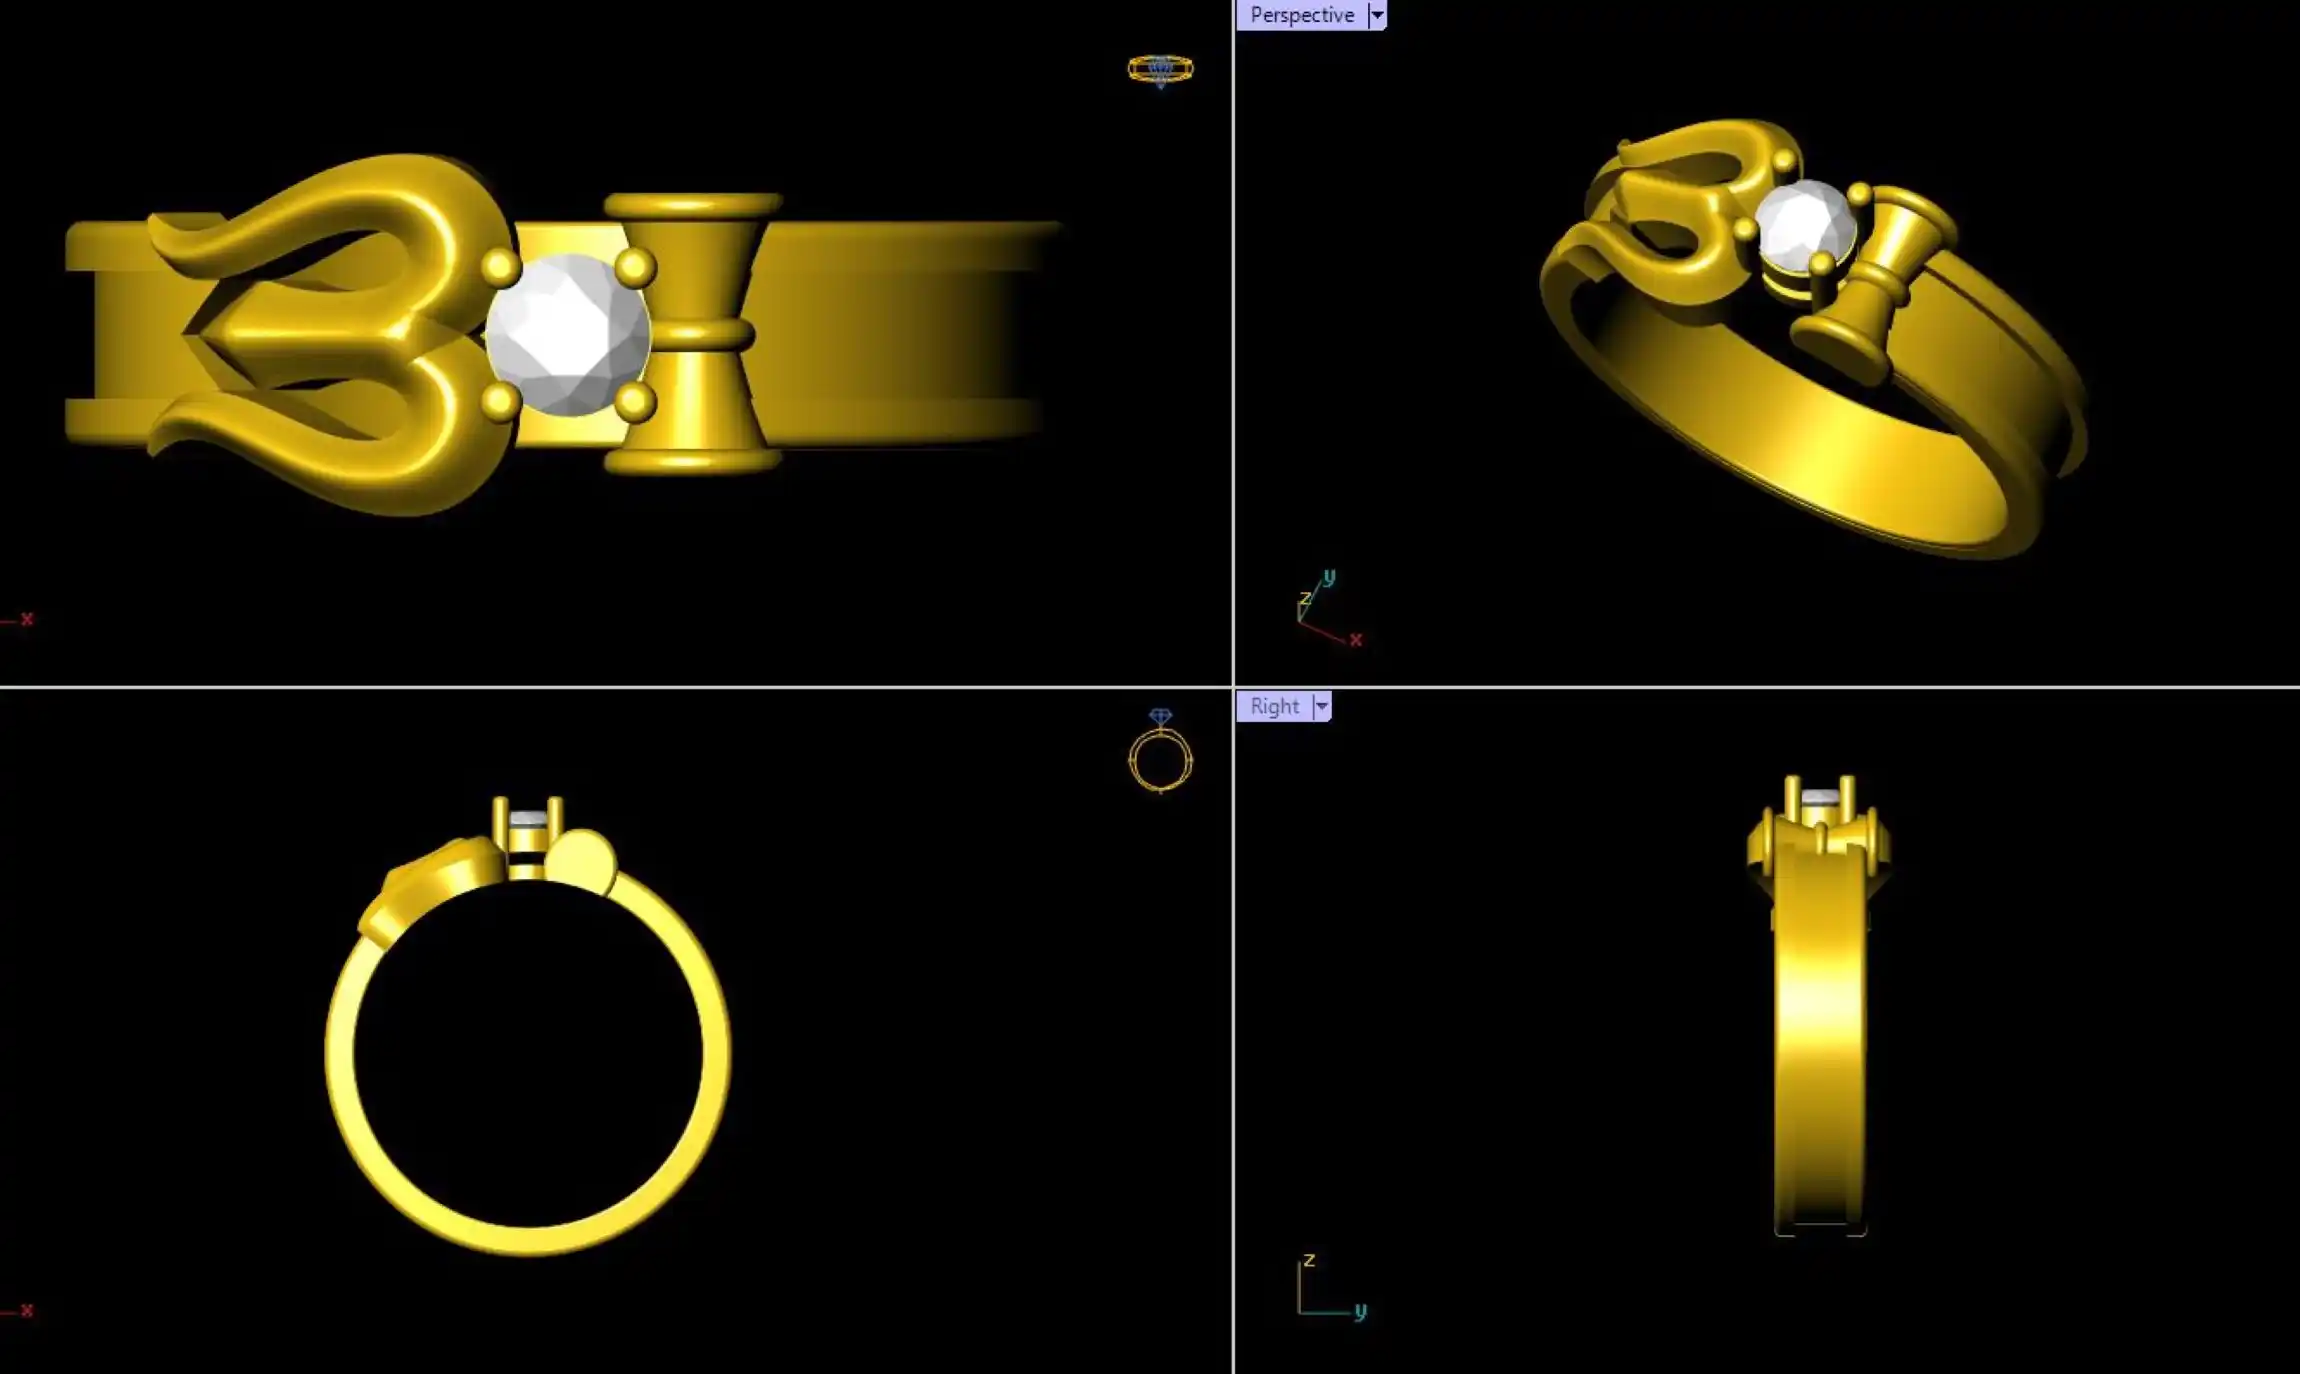Click the vertical divider between left and right viewports
The height and width of the screenshot is (1374, 2300).
coord(1233,400)
